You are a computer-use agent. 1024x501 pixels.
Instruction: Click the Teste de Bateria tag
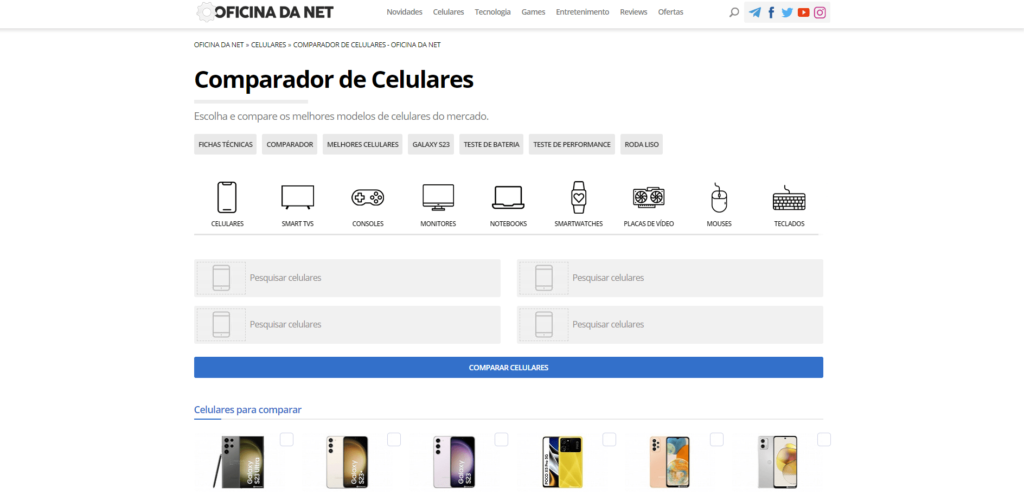tap(491, 144)
